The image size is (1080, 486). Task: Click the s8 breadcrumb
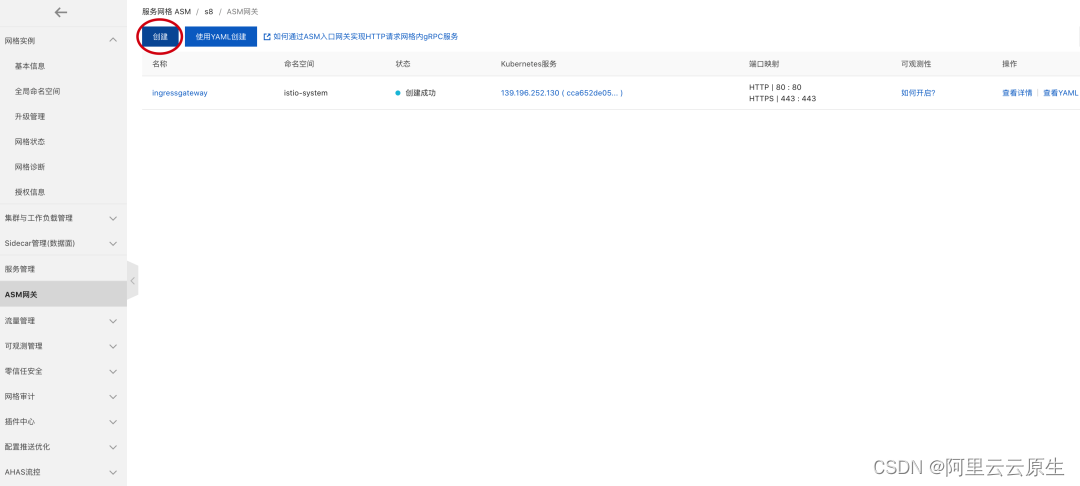tap(209, 12)
